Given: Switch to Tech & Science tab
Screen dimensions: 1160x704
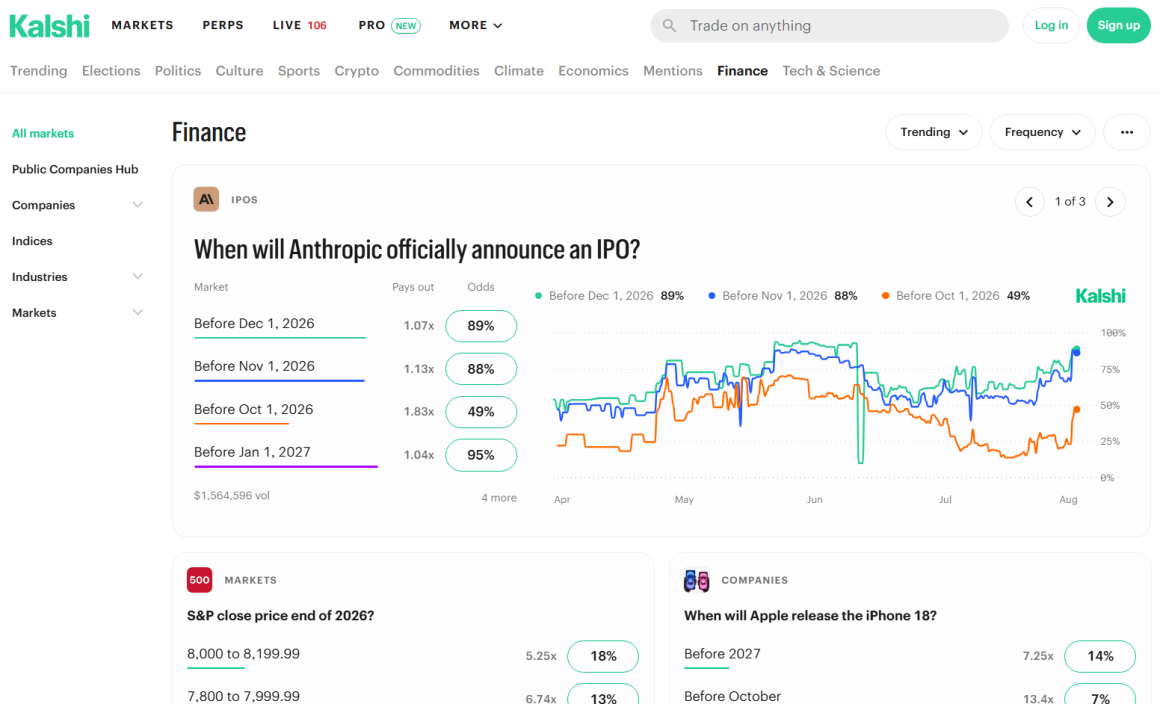Looking at the screenshot, I should [832, 71].
